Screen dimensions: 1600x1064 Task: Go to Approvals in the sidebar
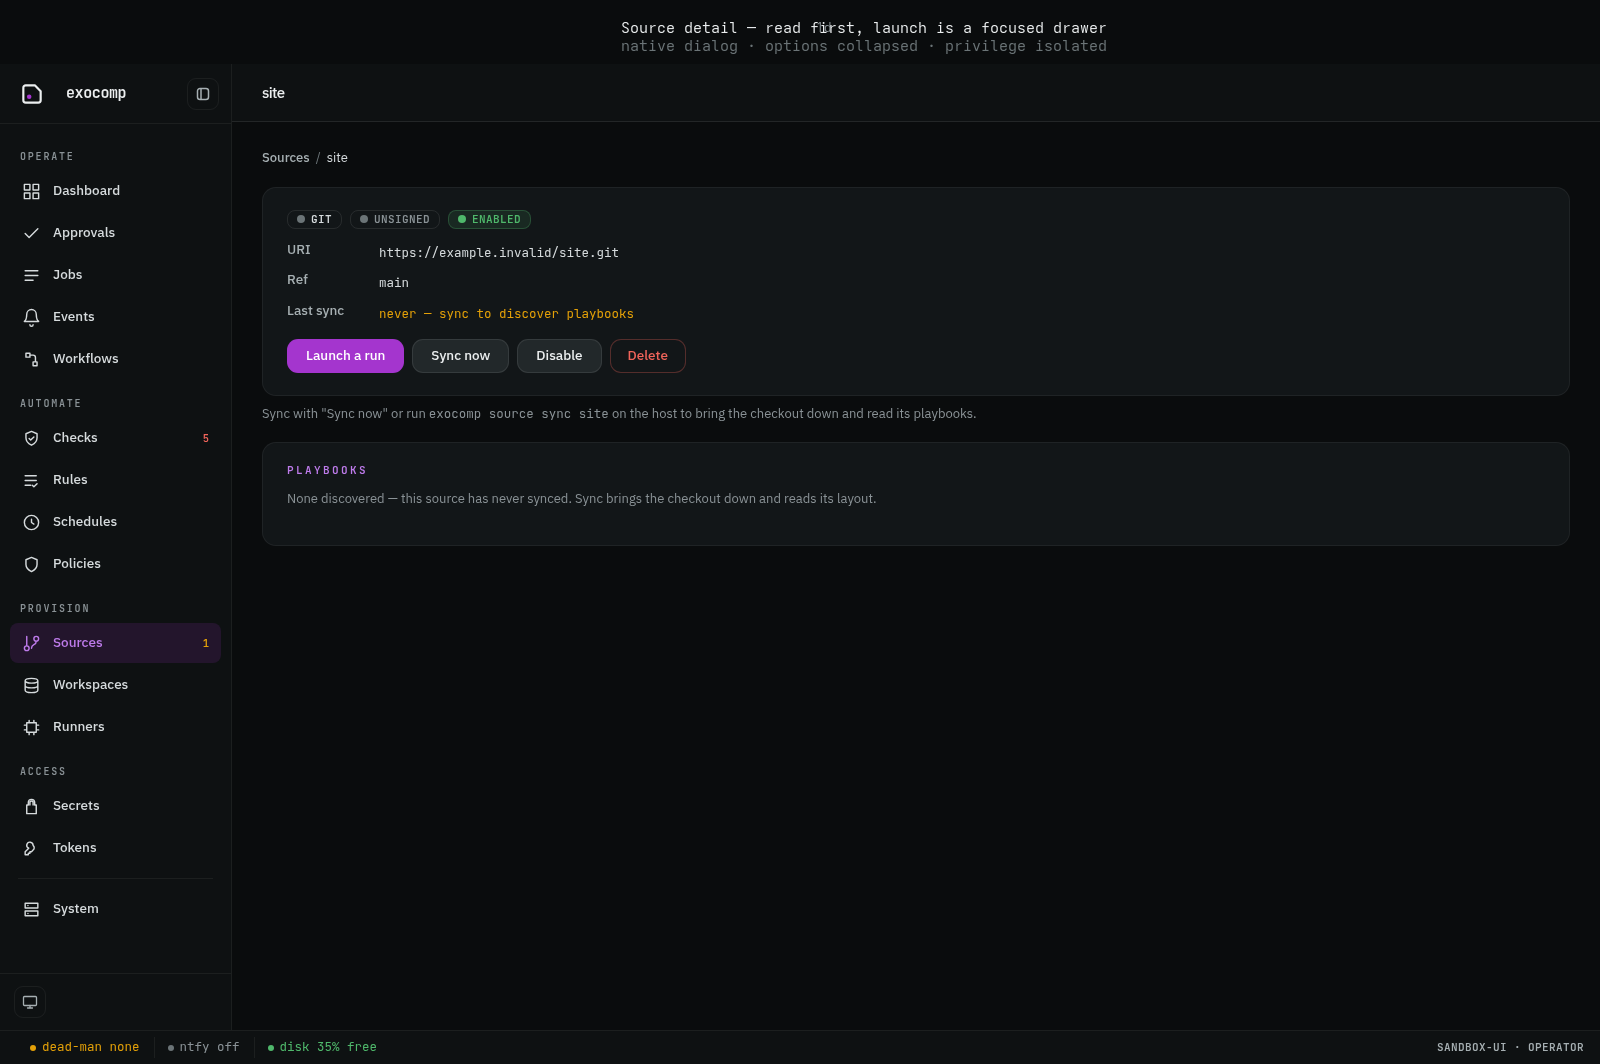(115, 233)
